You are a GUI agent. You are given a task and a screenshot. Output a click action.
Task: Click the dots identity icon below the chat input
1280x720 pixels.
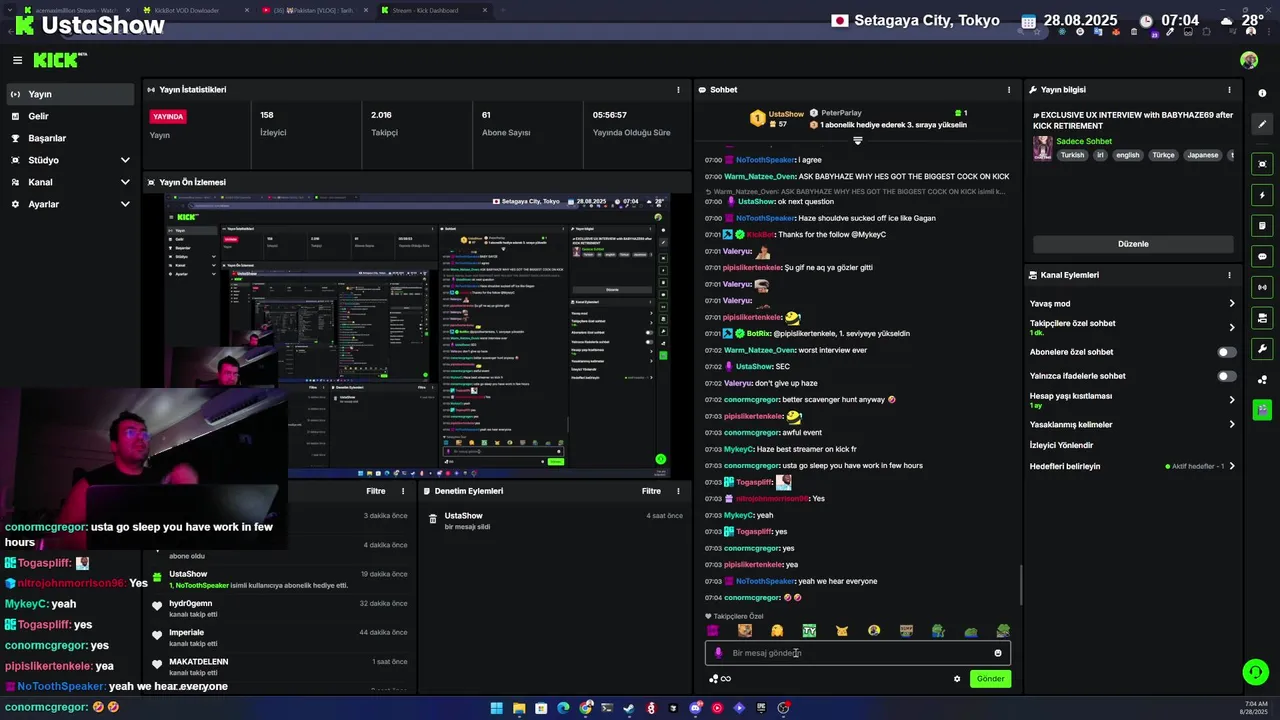(713, 679)
